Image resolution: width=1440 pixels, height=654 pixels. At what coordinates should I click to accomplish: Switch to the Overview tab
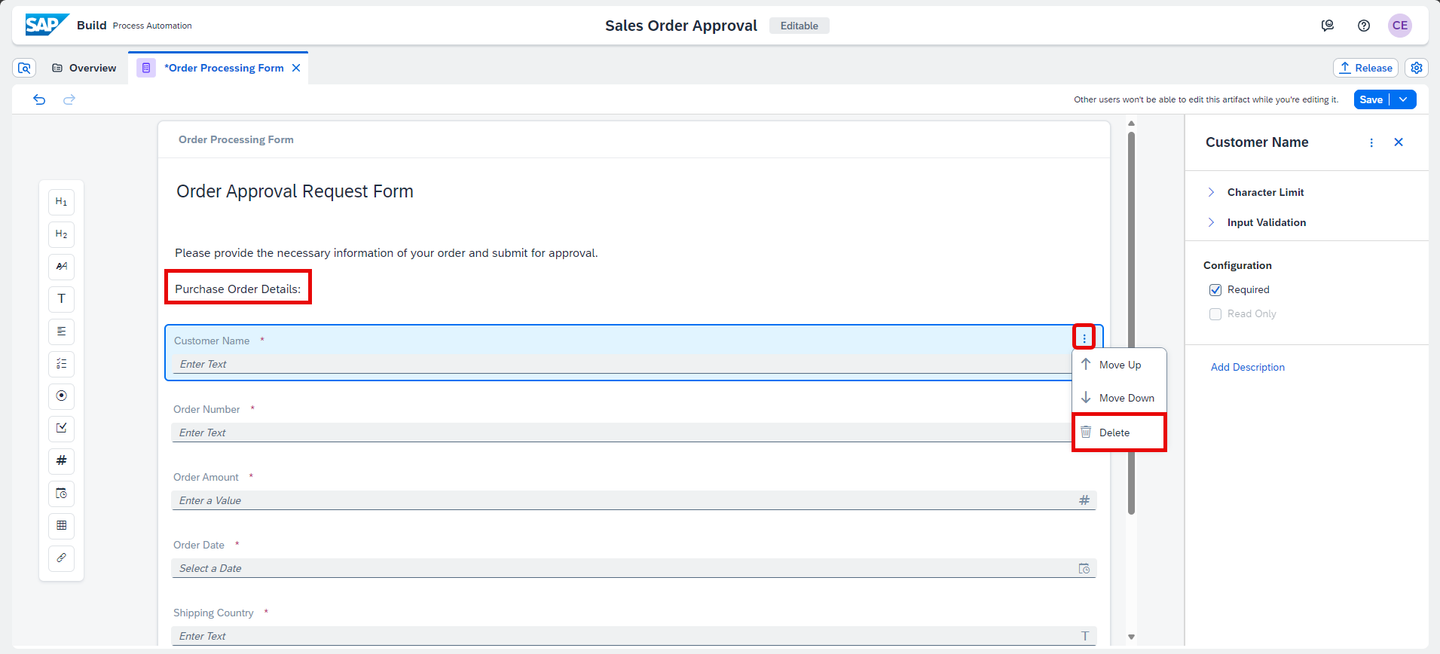(84, 68)
